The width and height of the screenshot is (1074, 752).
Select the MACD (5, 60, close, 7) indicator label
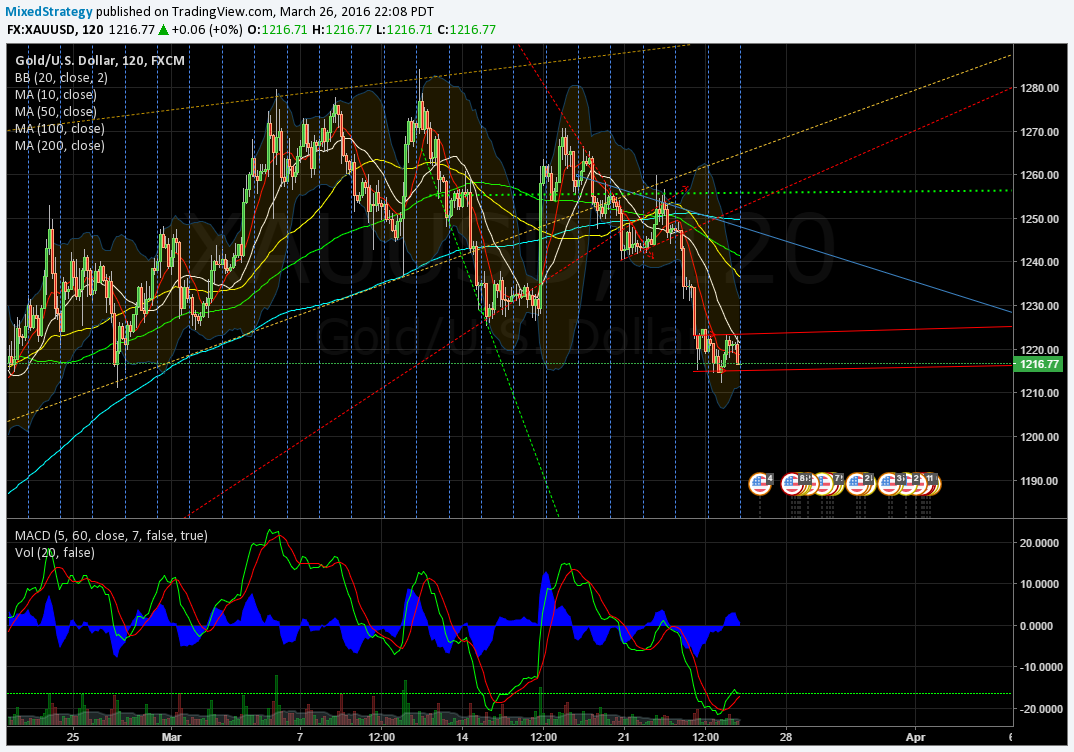pyautogui.click(x=111, y=536)
